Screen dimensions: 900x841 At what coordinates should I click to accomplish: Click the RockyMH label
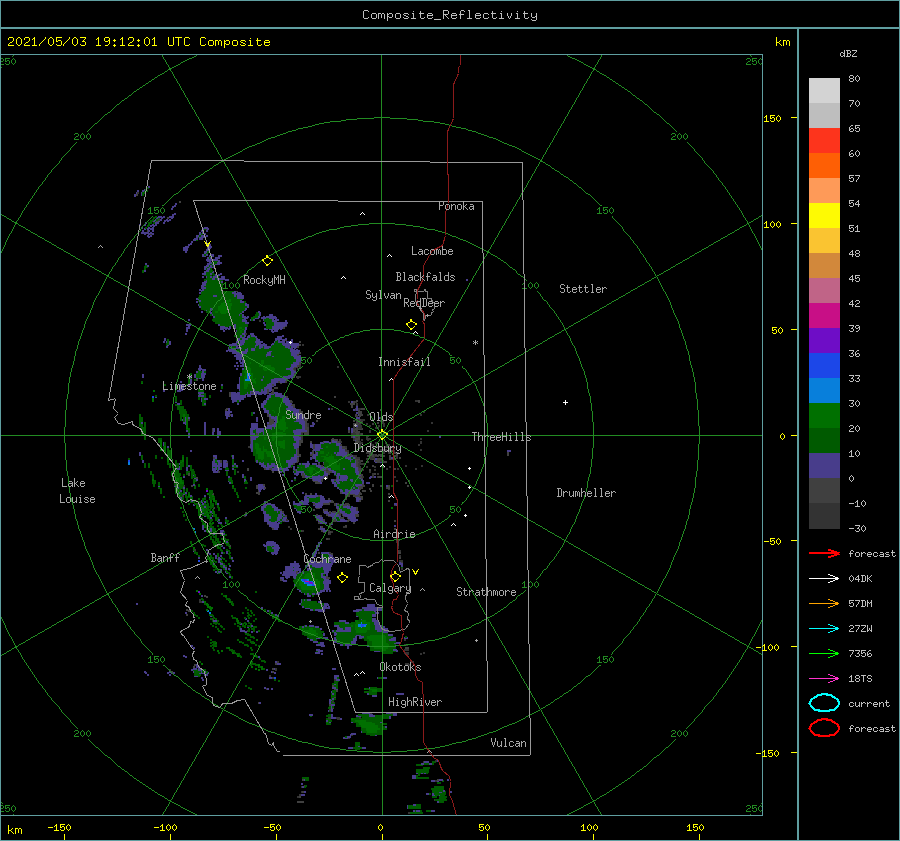[x=264, y=280]
